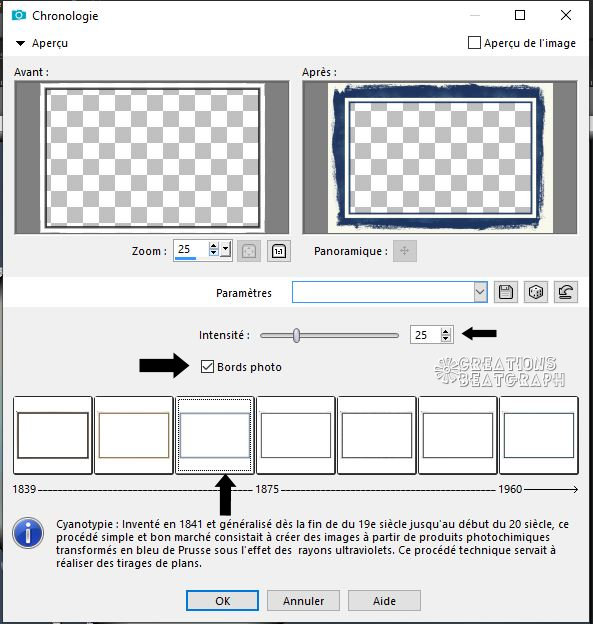
Task: Increase Intensité with the up spinner
Action: tap(446, 331)
